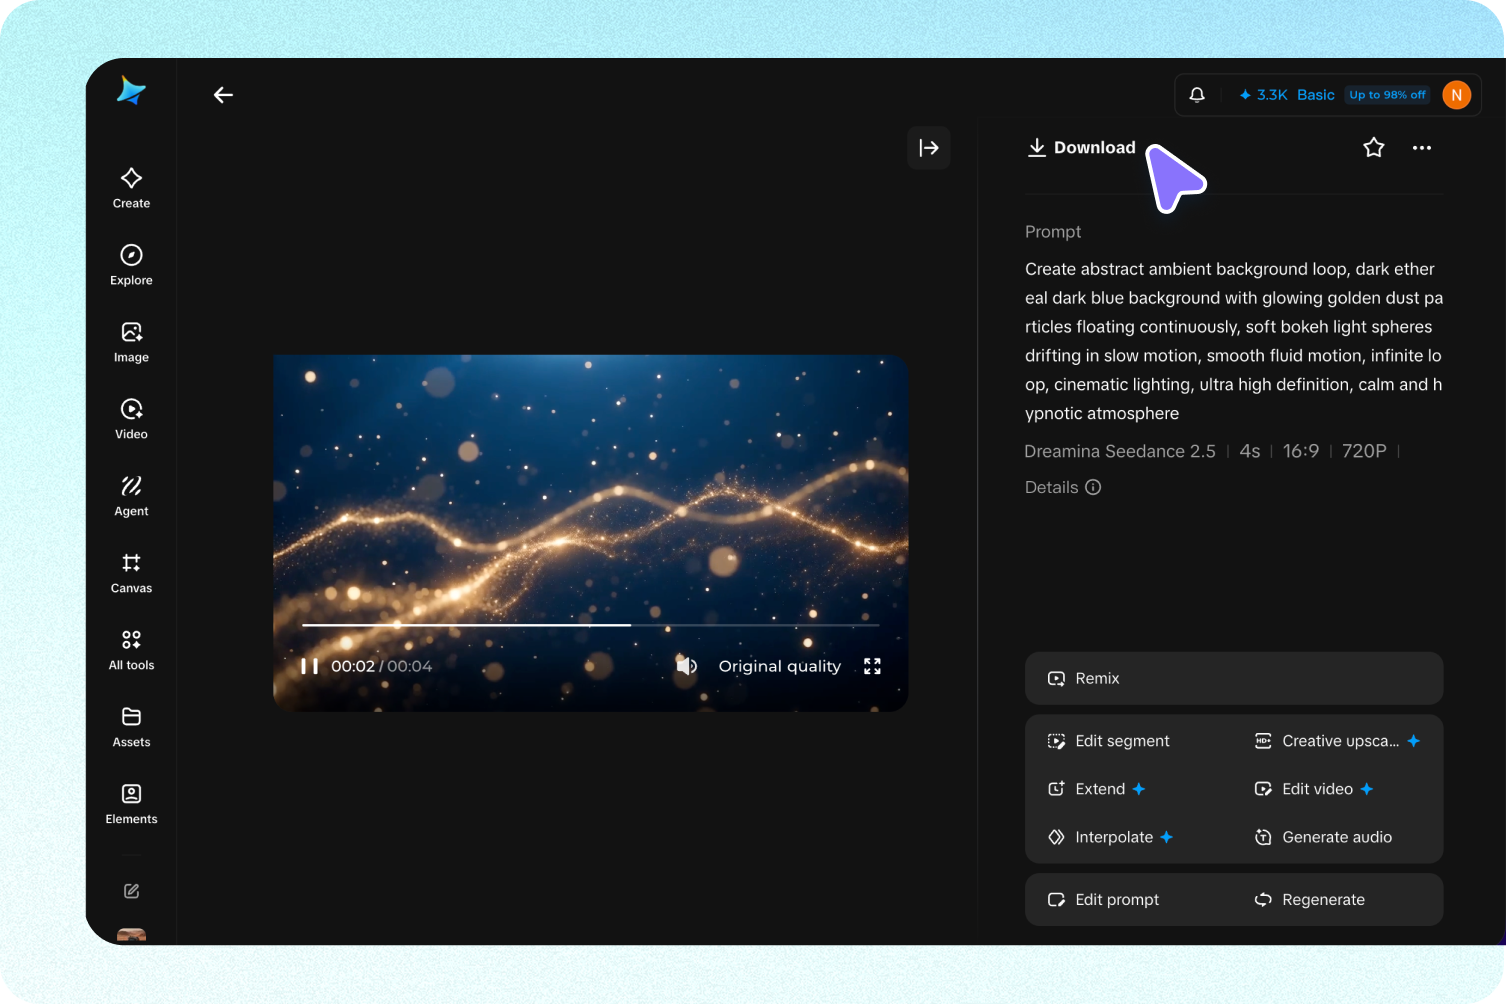Click the Edit prompt button
This screenshot has width=1506, height=1004.
[x=1103, y=900]
